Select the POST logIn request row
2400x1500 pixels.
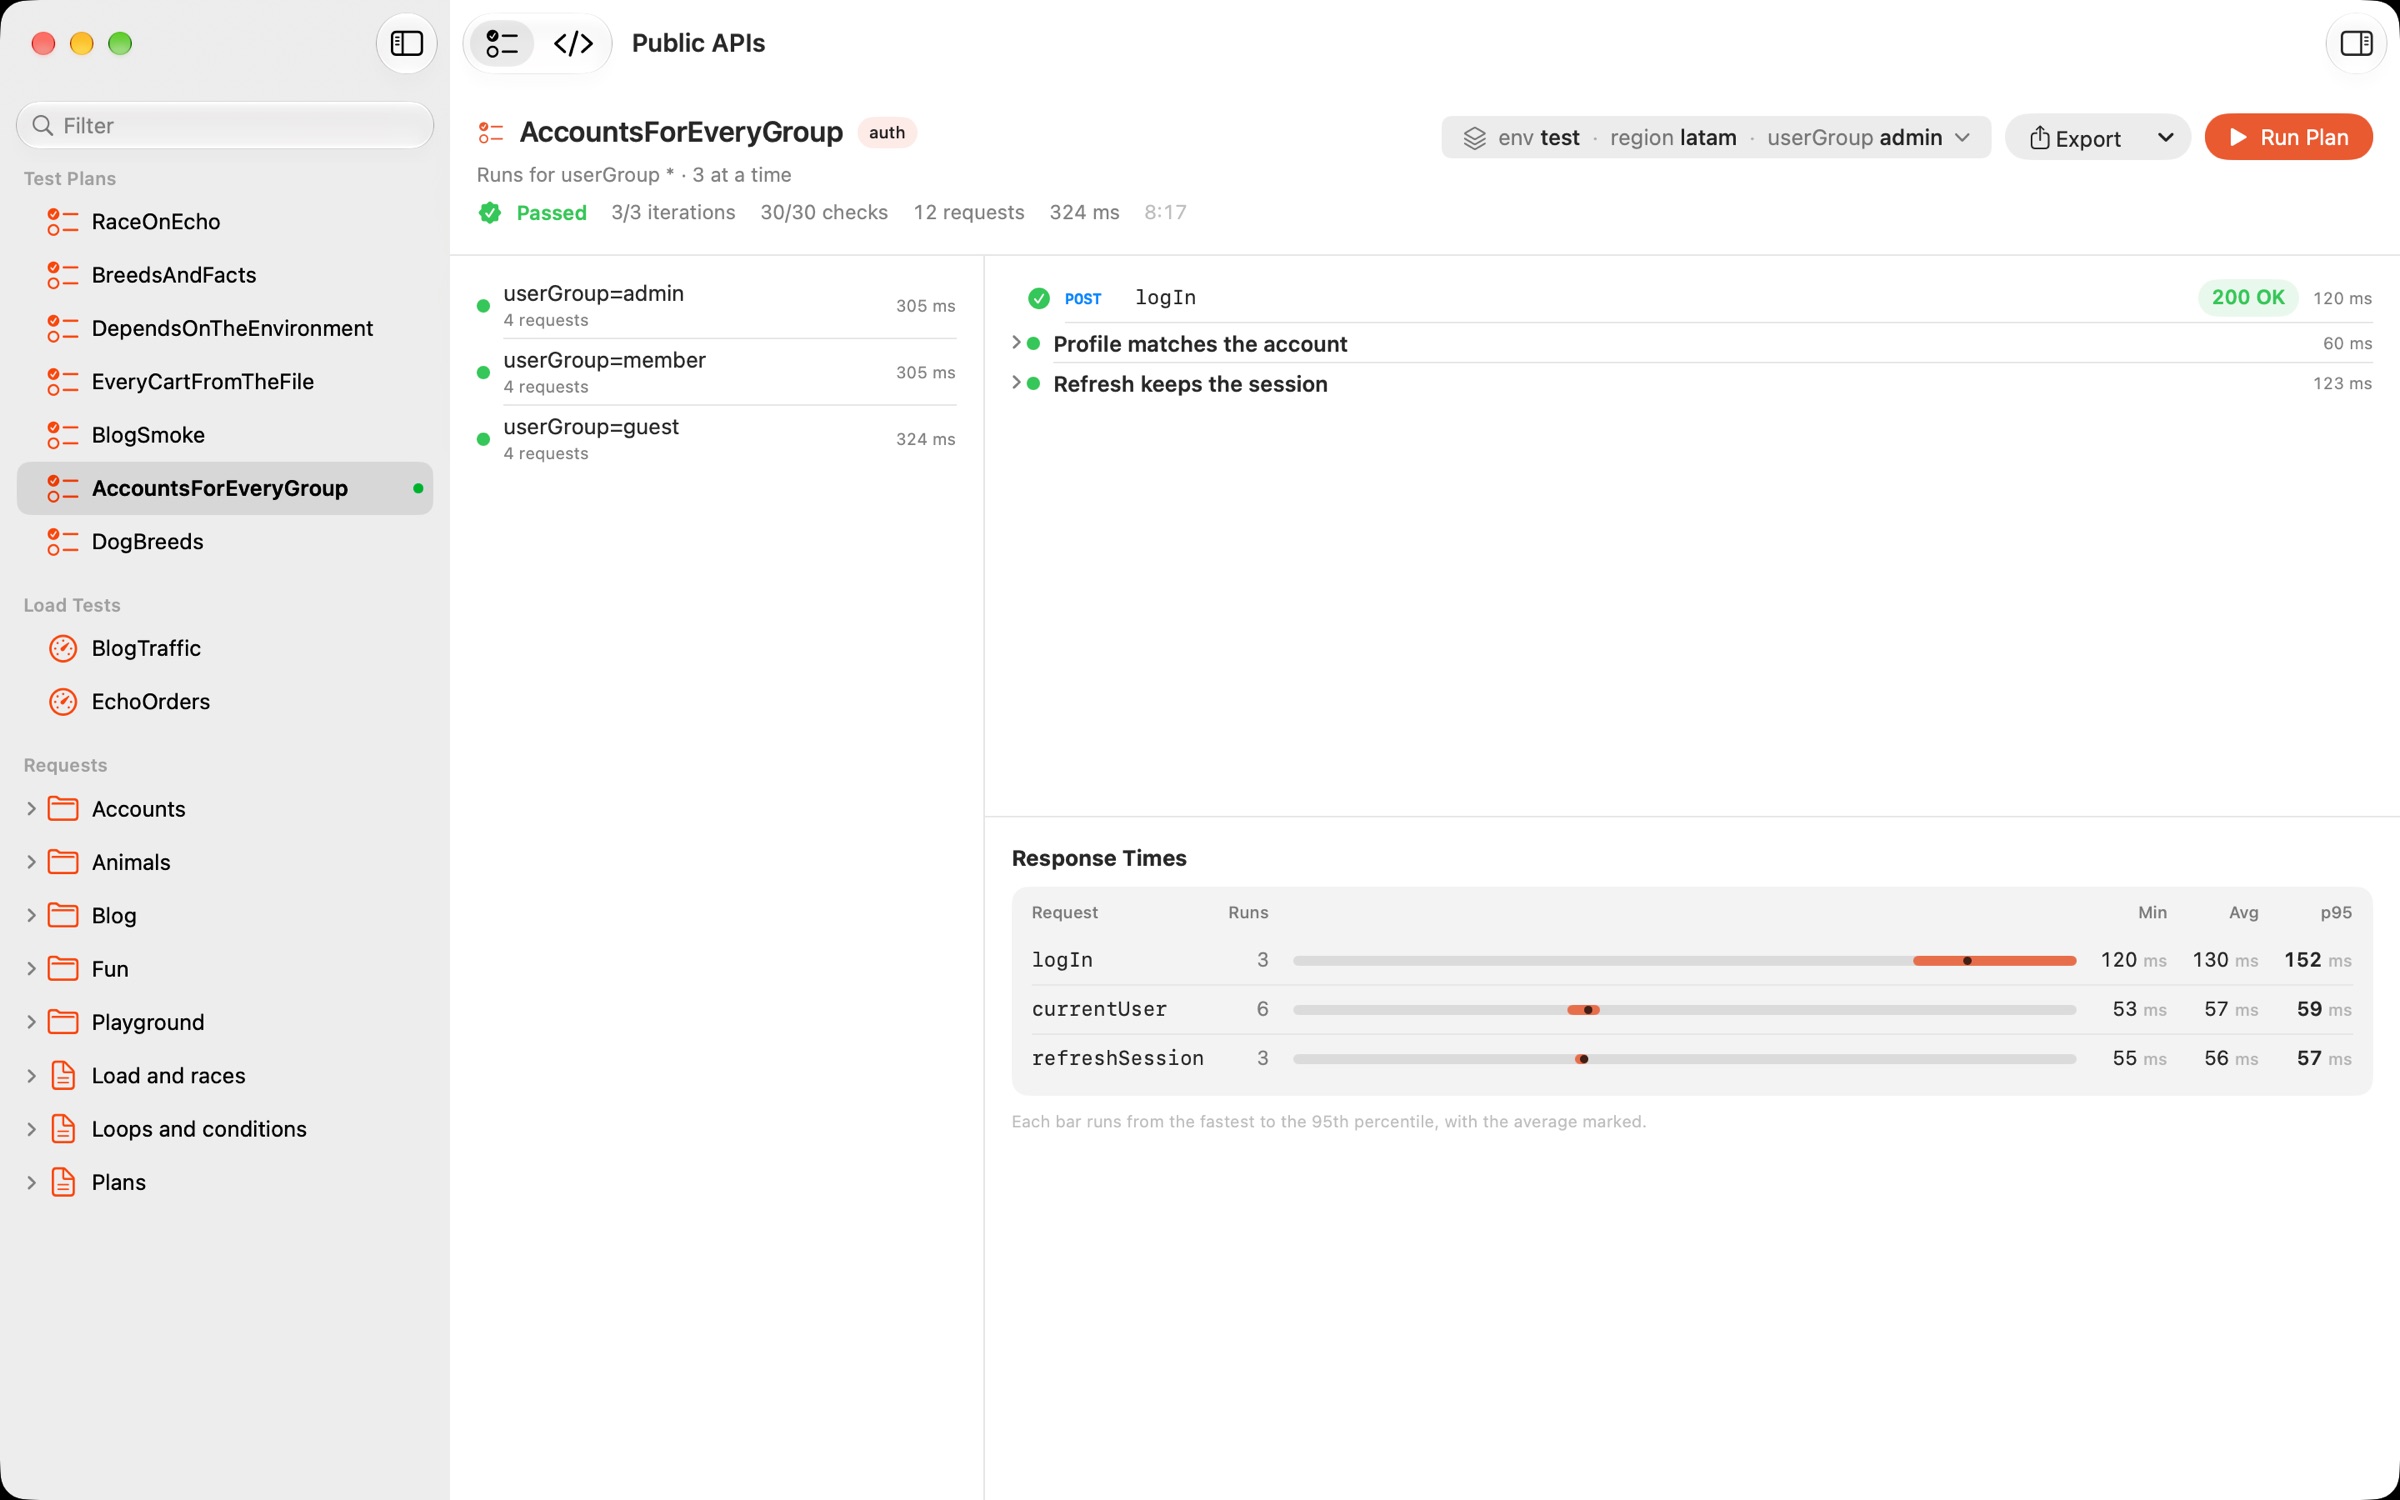(1692, 298)
